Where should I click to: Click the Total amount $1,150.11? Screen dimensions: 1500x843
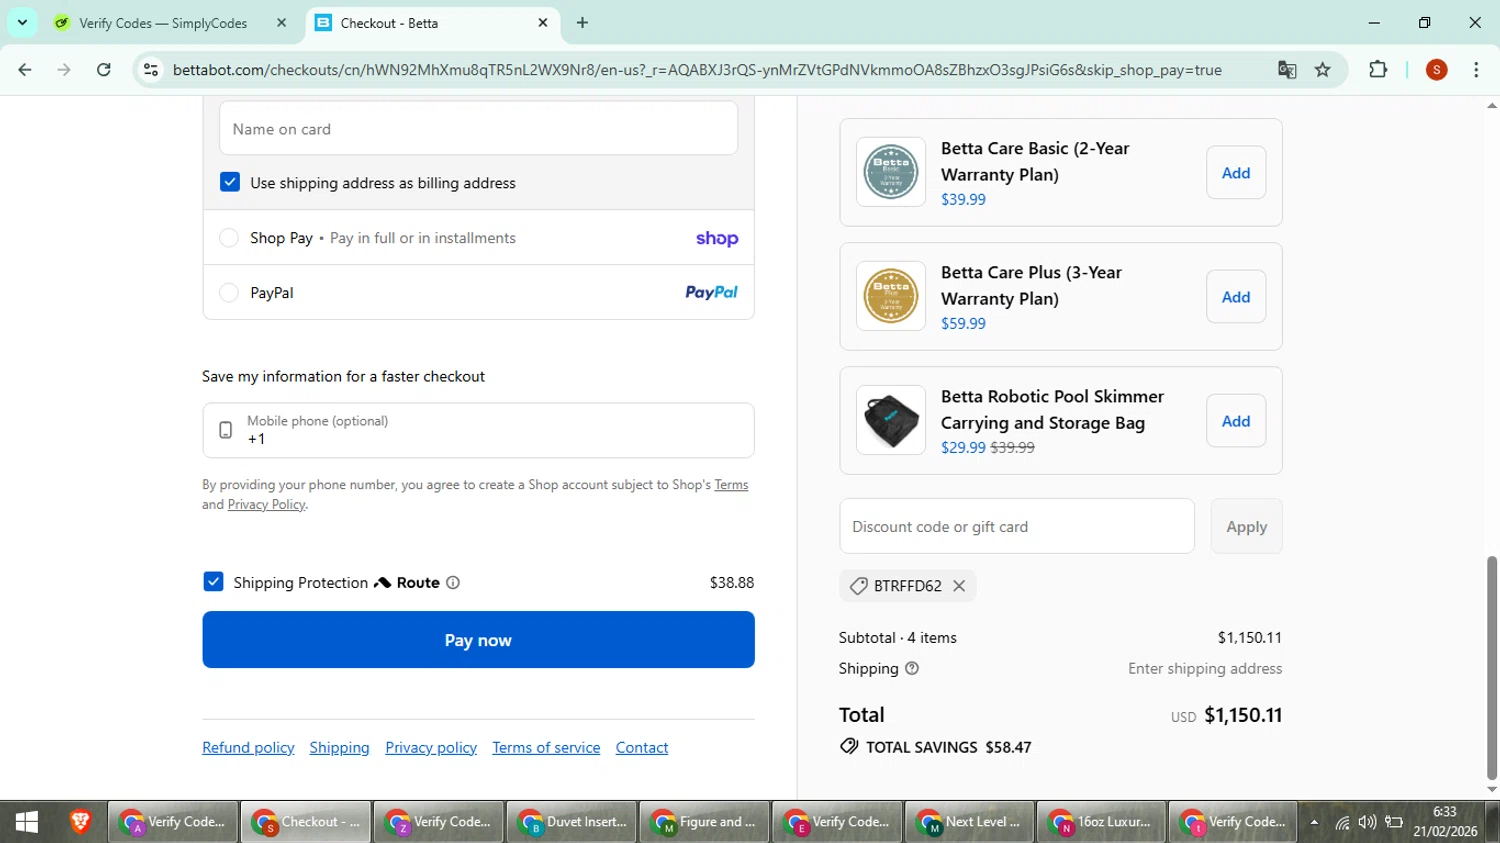click(x=1243, y=715)
